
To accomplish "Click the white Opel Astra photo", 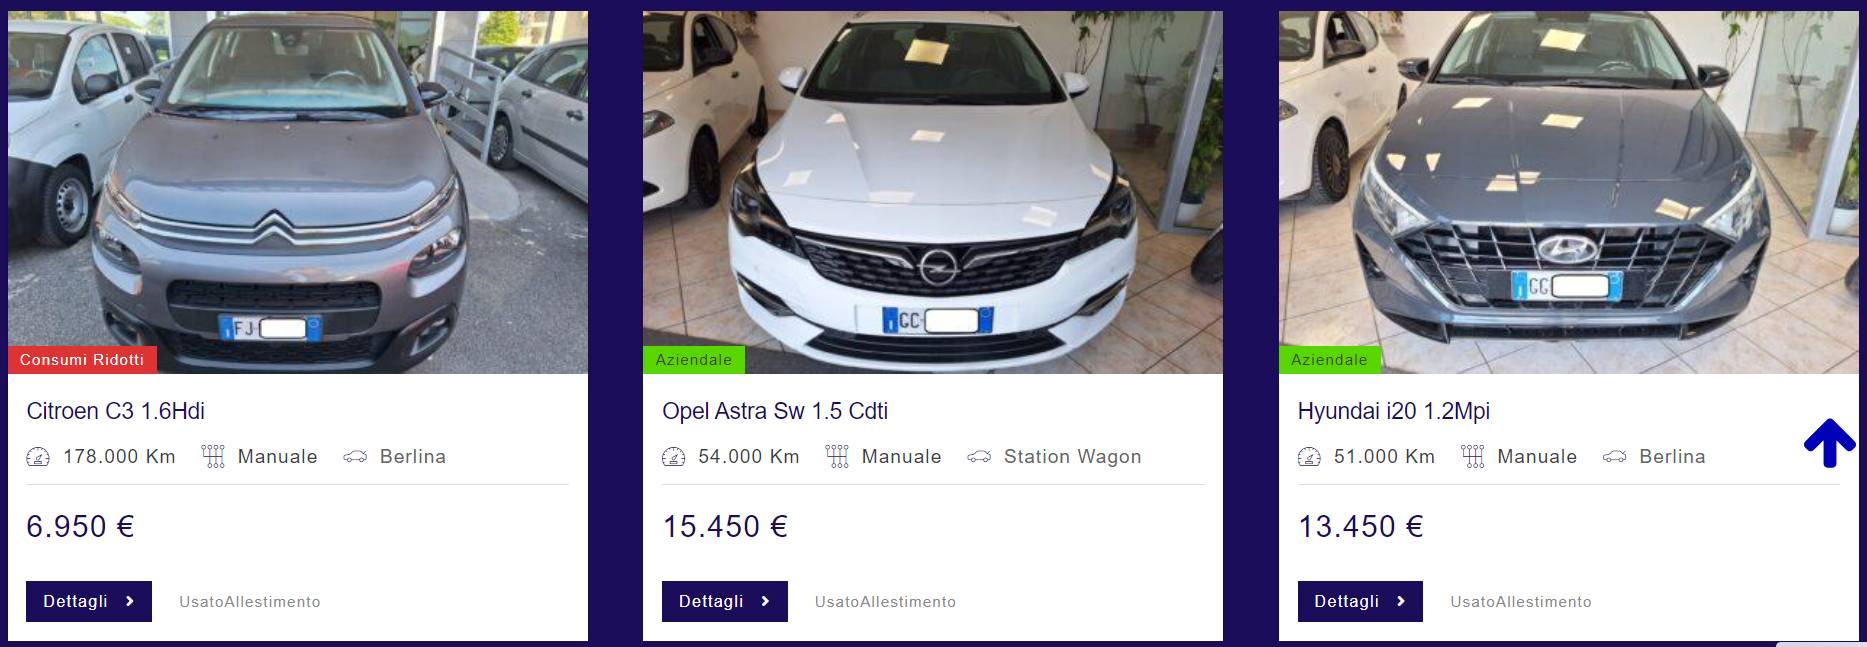I will tap(933, 192).
